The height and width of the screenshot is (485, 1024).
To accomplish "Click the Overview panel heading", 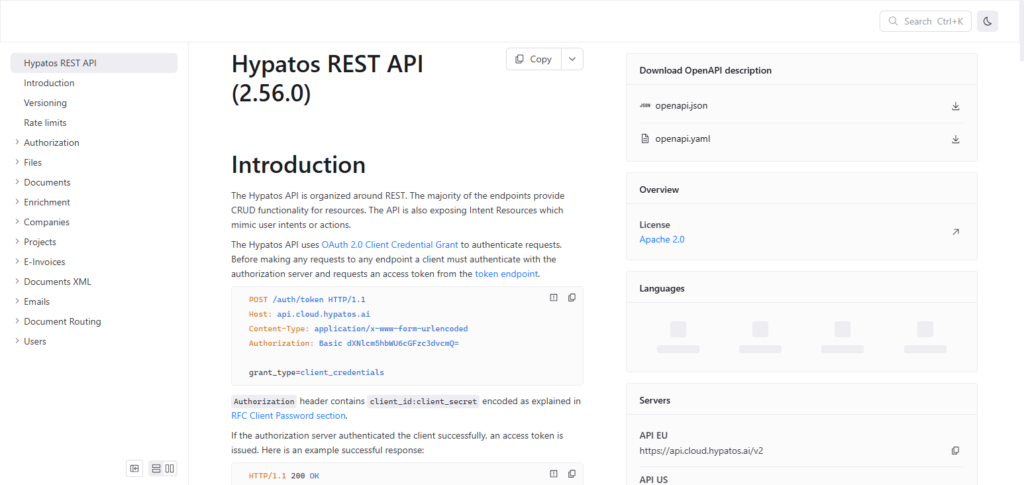I will coord(659,190).
